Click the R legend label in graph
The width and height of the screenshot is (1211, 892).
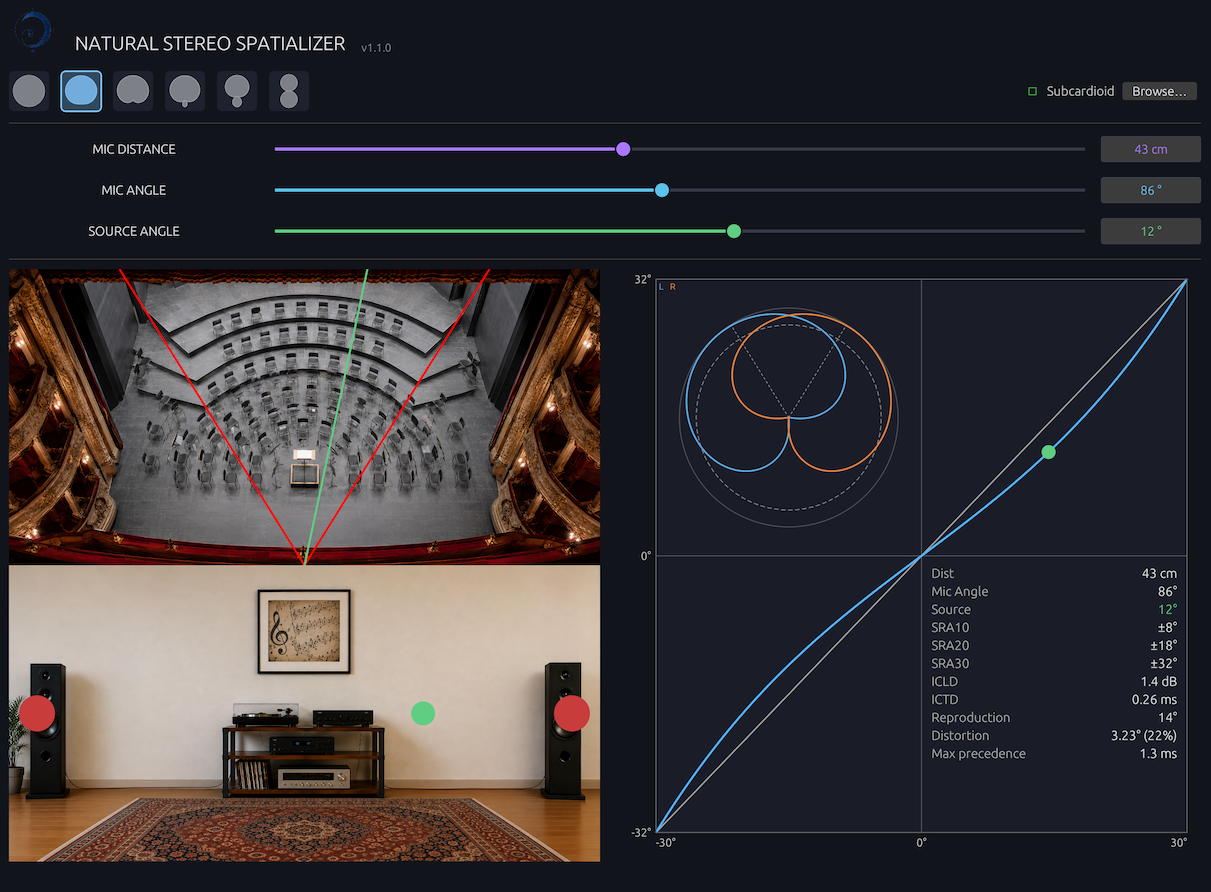pyautogui.click(x=673, y=287)
